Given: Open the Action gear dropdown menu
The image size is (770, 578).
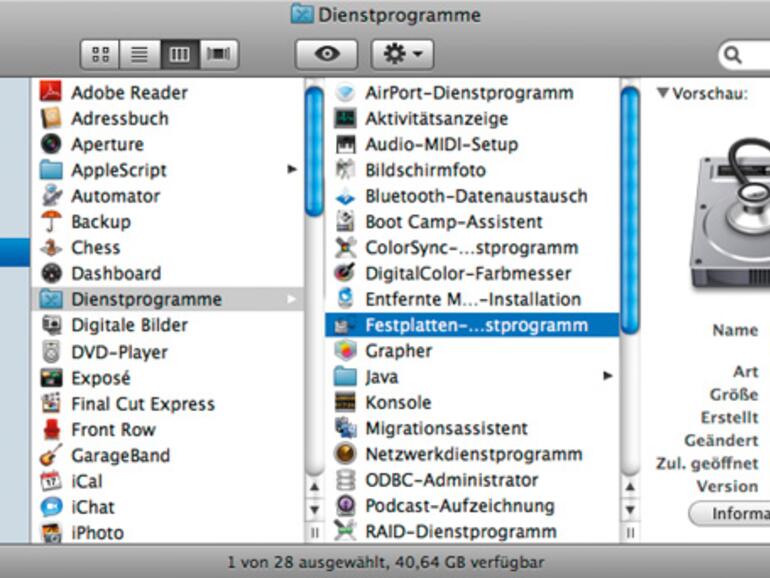Looking at the screenshot, I should pyautogui.click(x=403, y=54).
